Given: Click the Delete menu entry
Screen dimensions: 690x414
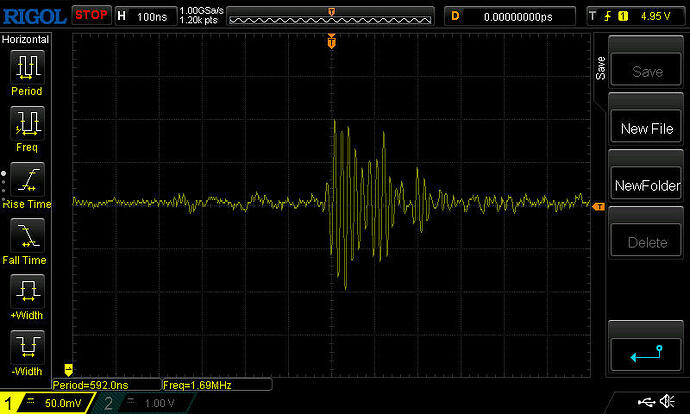Looking at the screenshot, I should (646, 240).
